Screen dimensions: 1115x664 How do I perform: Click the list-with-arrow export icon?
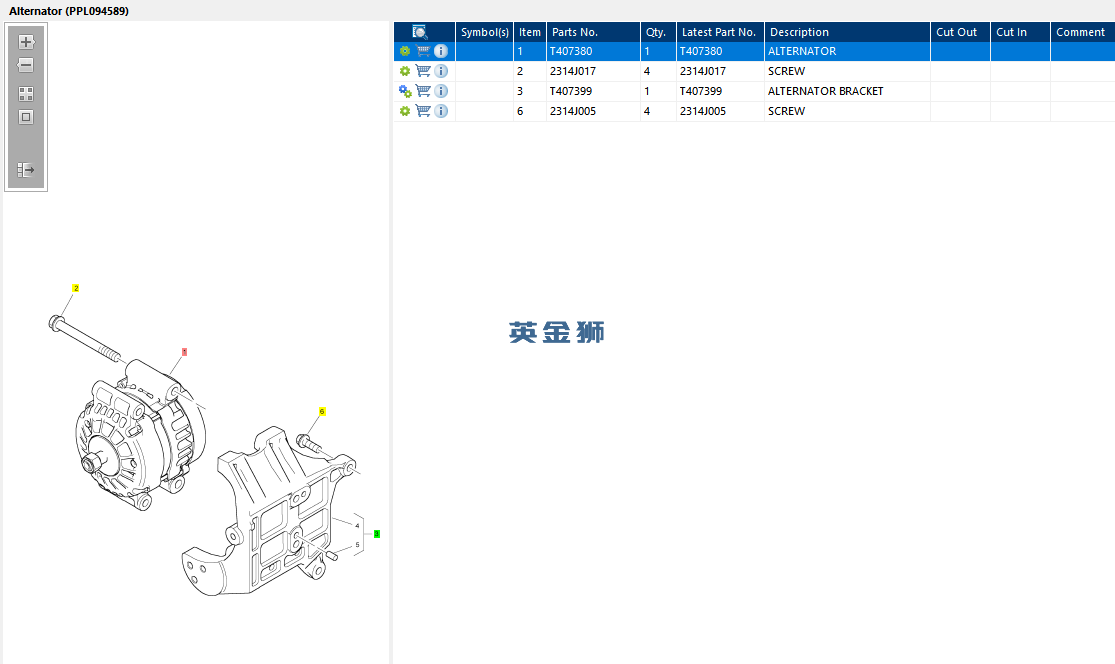26,170
